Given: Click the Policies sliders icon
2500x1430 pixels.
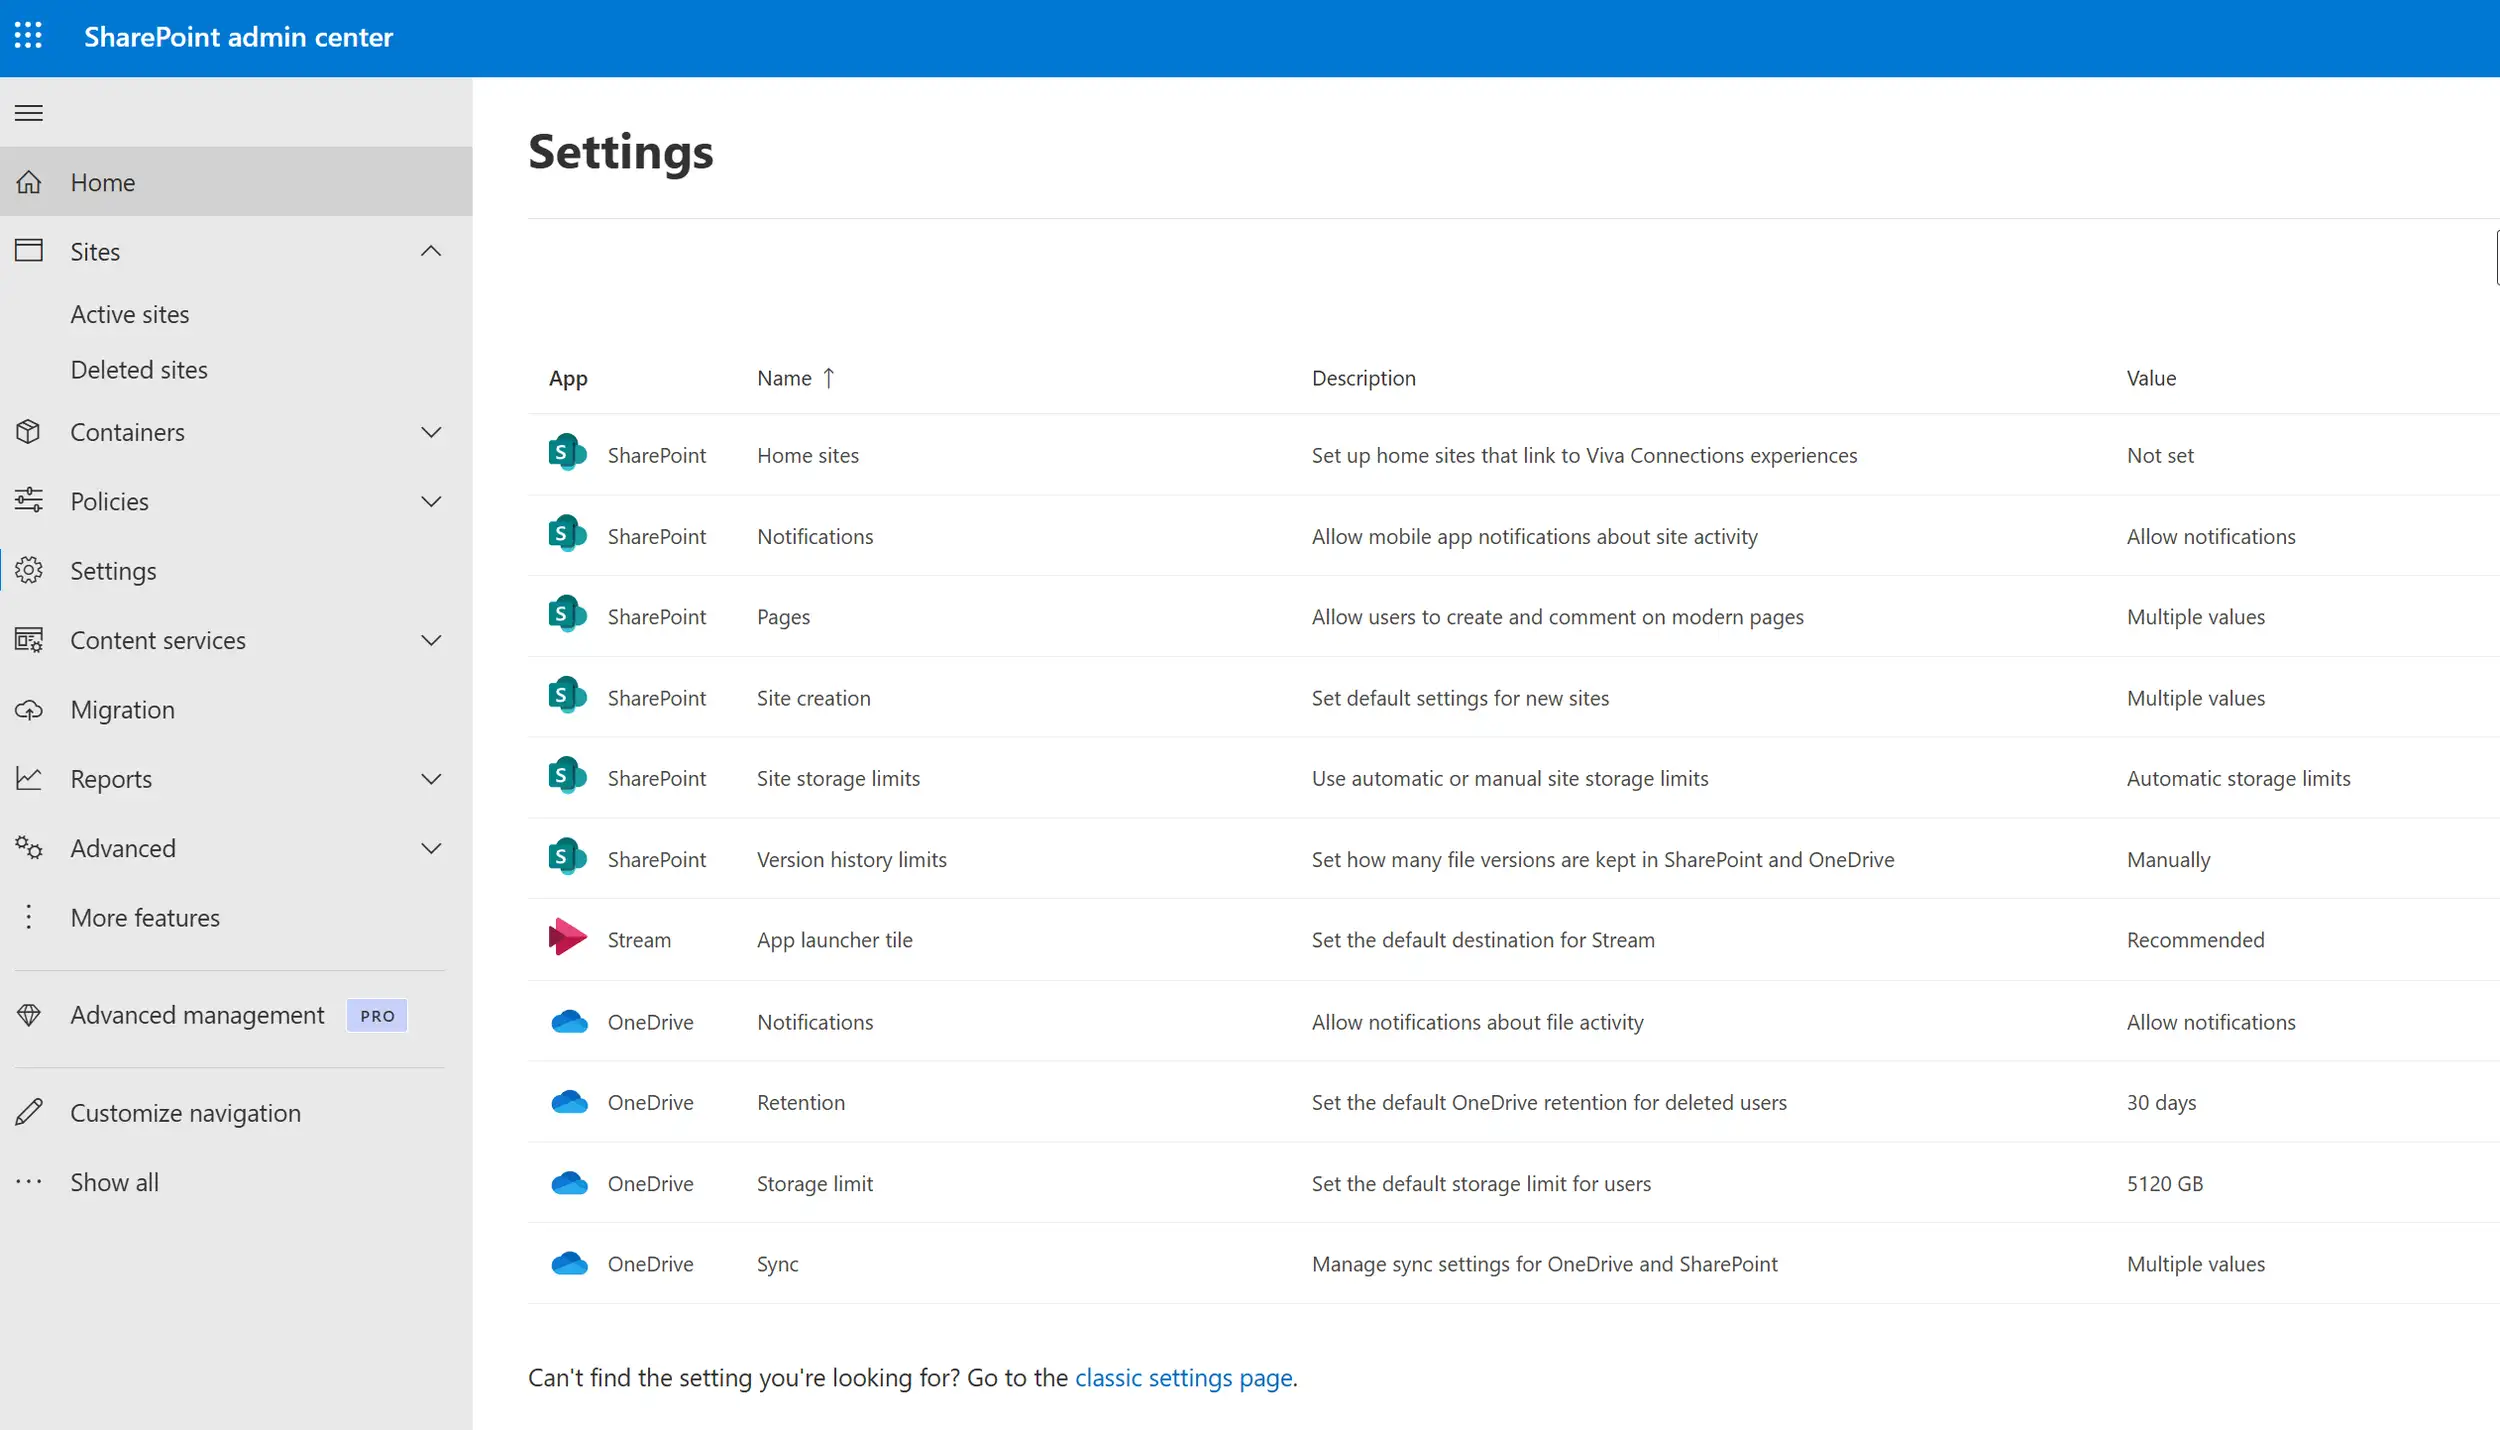Looking at the screenshot, I should [x=29, y=500].
